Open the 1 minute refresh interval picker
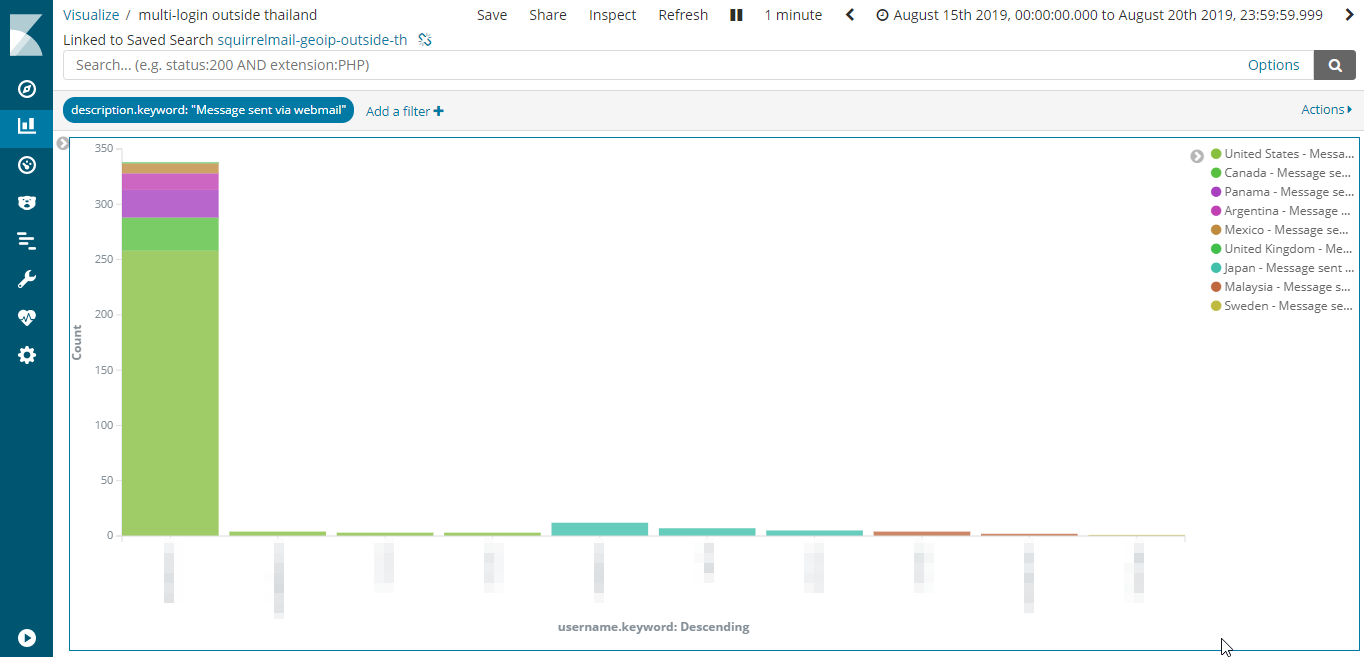The height and width of the screenshot is (657, 1364). click(x=793, y=15)
